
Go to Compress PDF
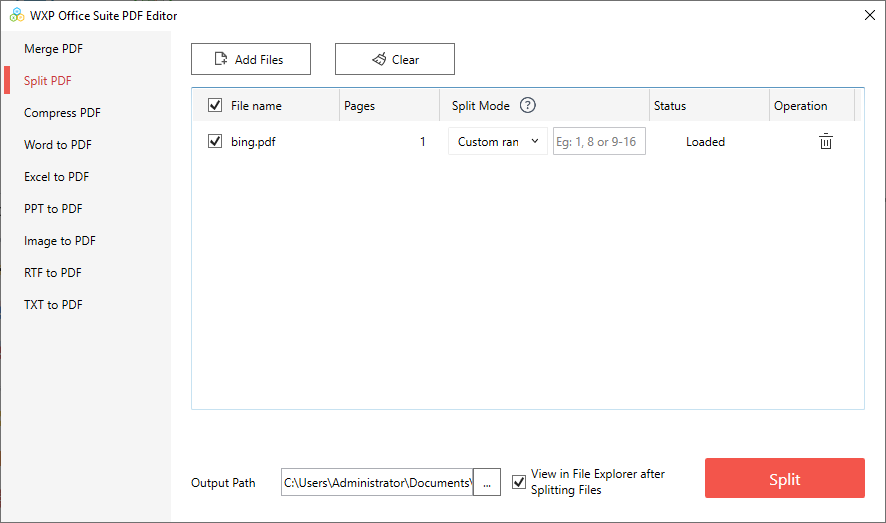point(62,113)
